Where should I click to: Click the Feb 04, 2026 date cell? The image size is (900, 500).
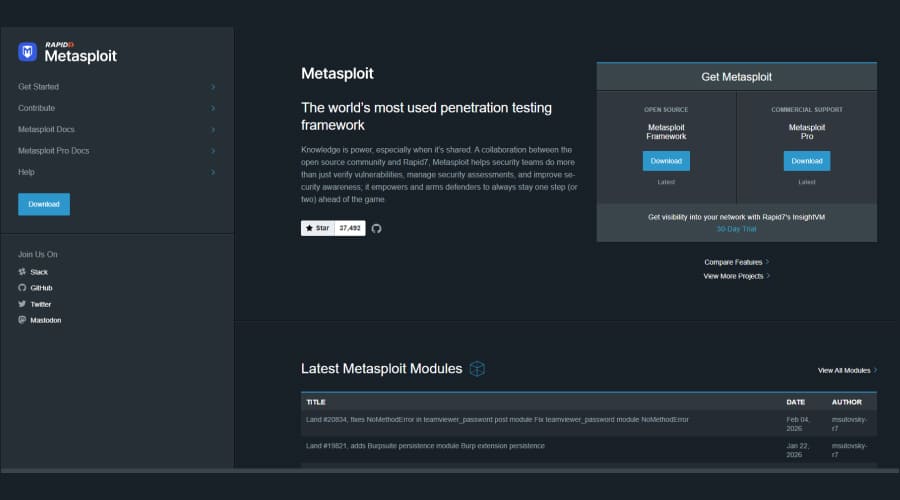(x=798, y=424)
